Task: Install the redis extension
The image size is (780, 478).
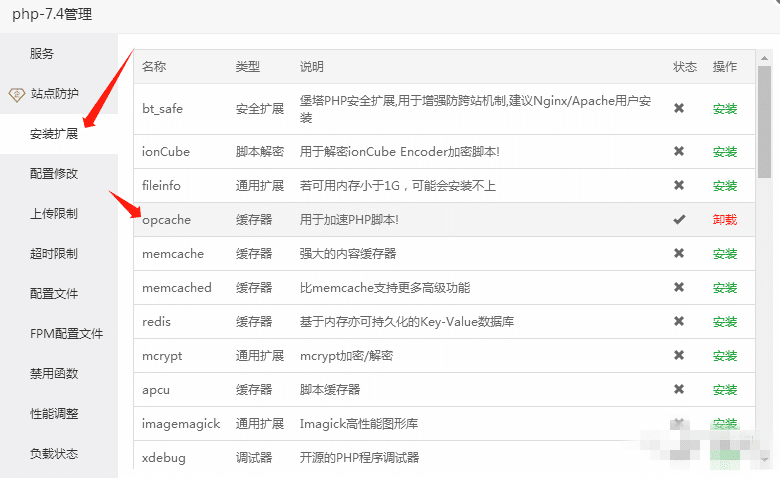Action: pyautogui.click(x=725, y=322)
